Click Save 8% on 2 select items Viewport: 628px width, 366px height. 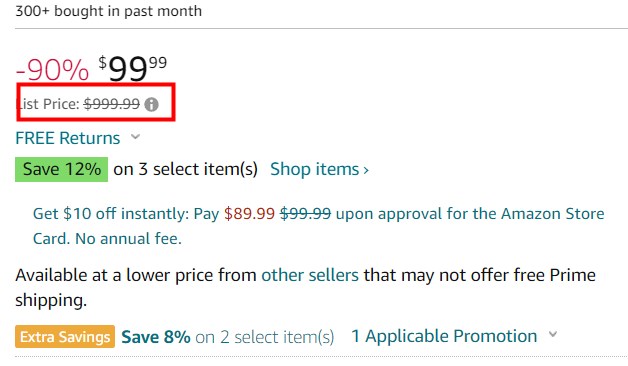tap(227, 337)
